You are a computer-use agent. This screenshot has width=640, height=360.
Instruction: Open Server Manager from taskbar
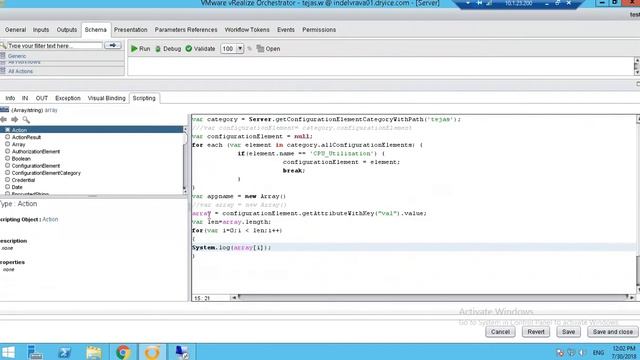pyautogui.click(x=35, y=352)
